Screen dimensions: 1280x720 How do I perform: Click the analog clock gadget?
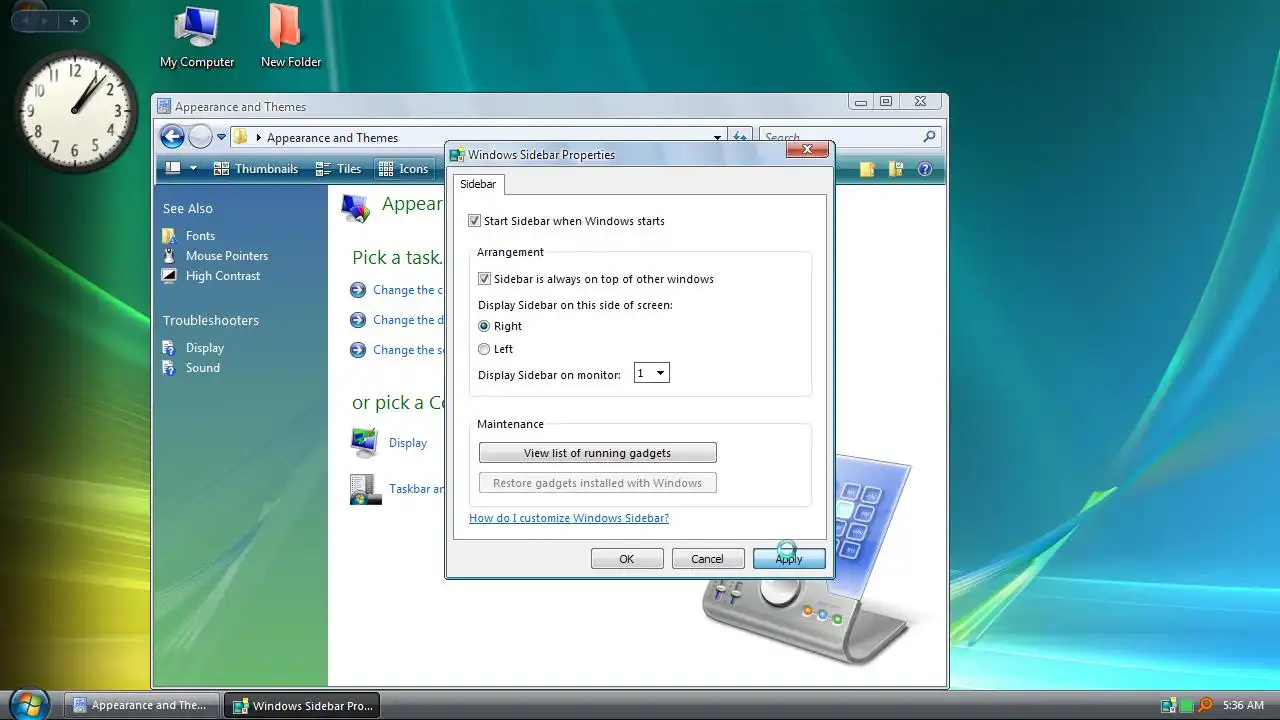(76, 110)
